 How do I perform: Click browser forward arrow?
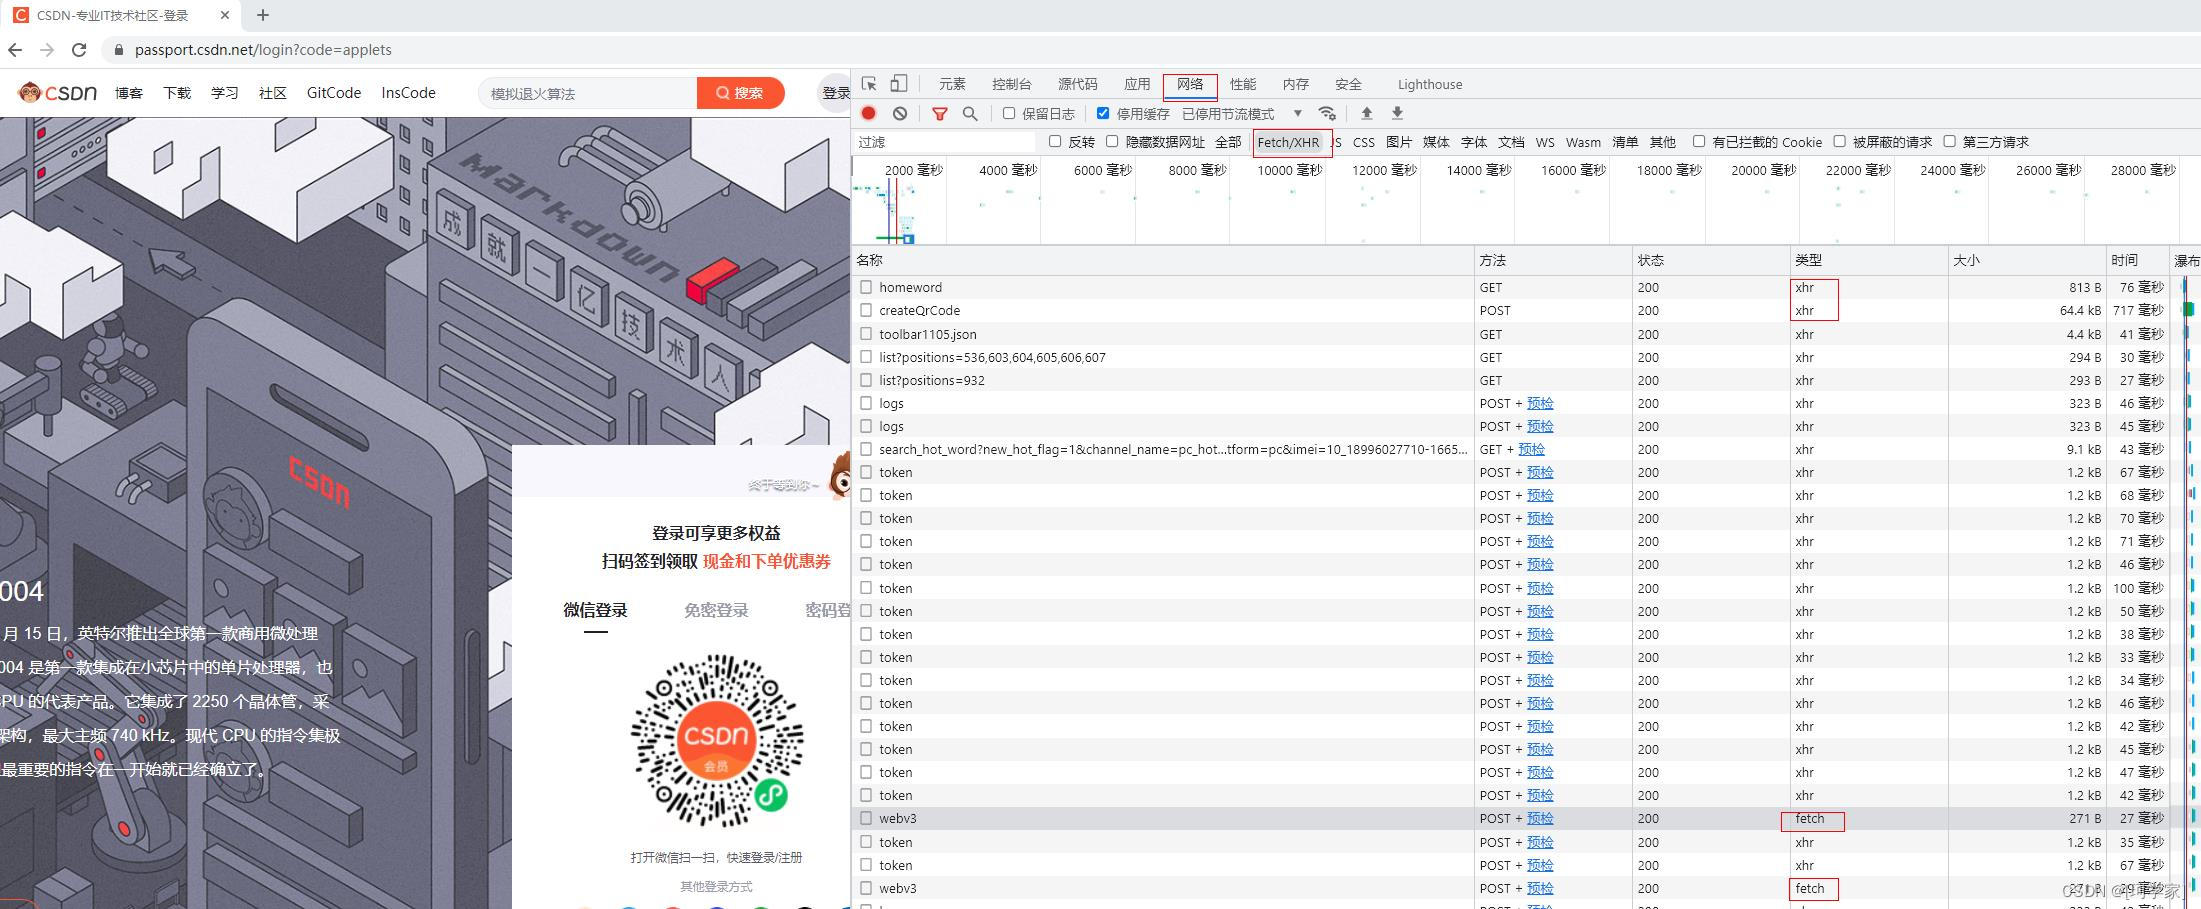coord(47,50)
